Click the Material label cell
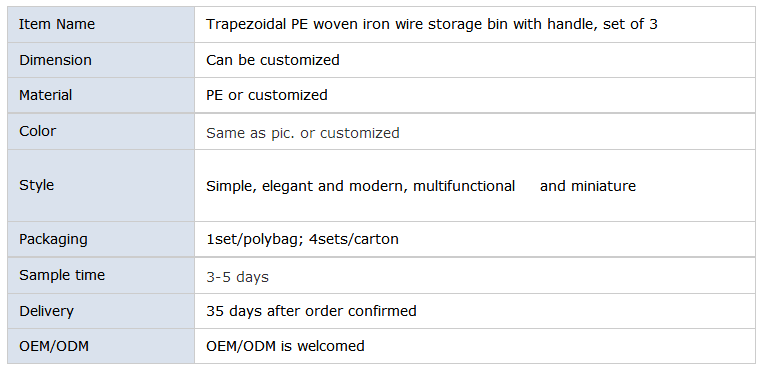The height and width of the screenshot is (369, 761). pyautogui.click(x=101, y=95)
